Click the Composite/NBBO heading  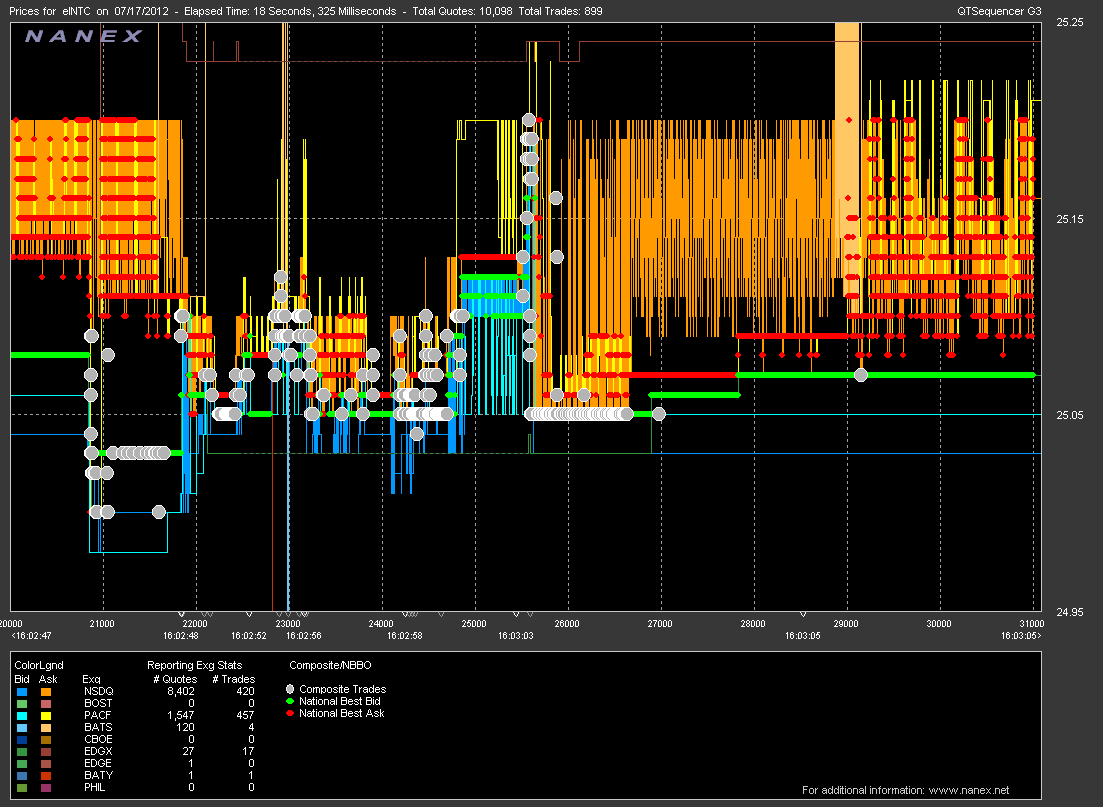coord(330,666)
